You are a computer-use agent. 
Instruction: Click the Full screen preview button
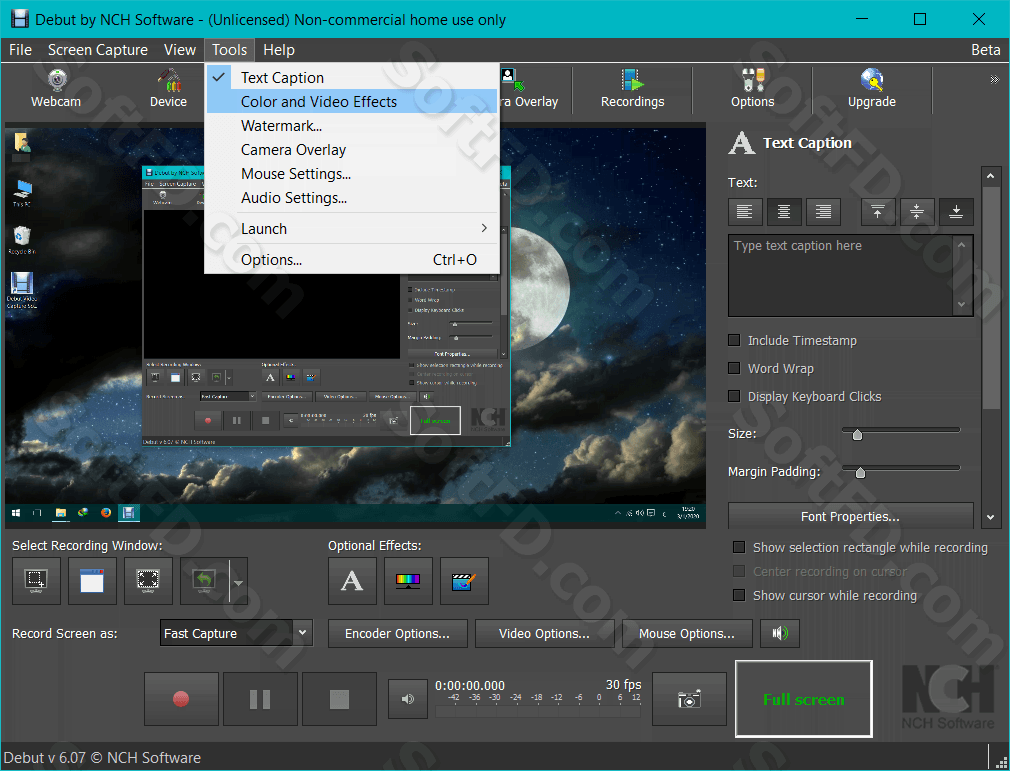point(804,699)
